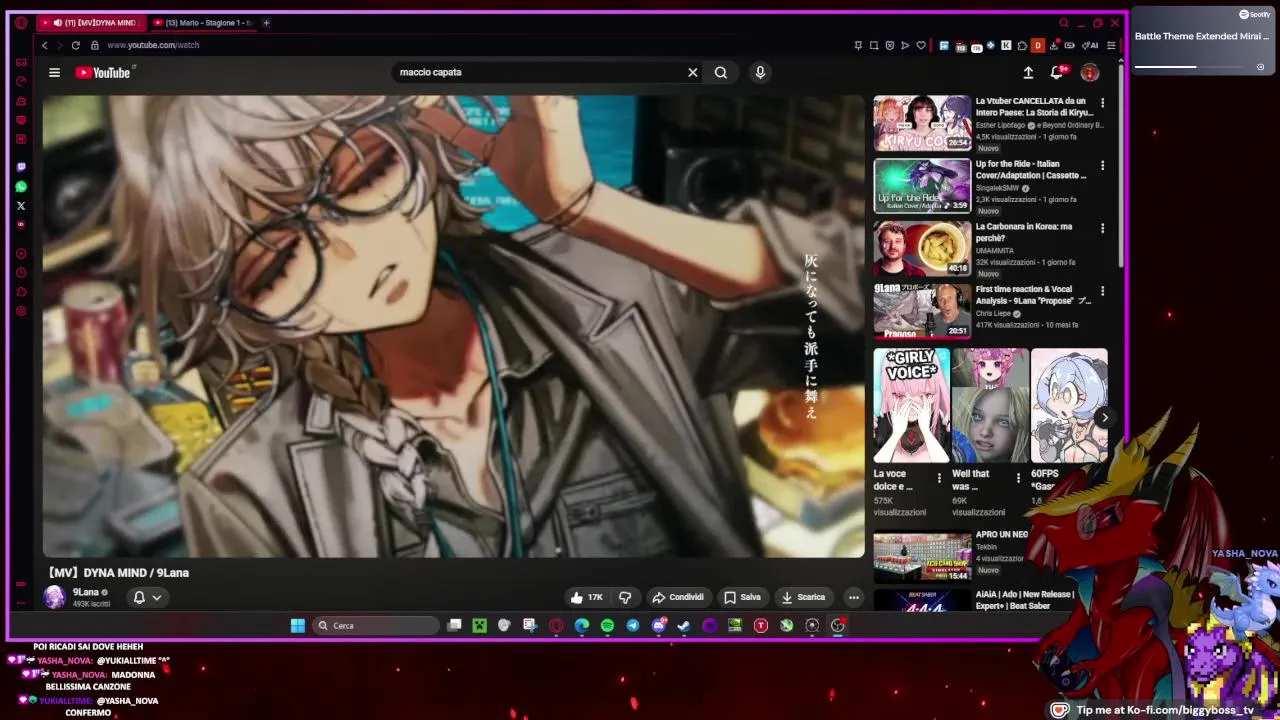This screenshot has height=720, width=1280.
Task: Open the 9Lana channel avatar
Action: pyautogui.click(x=54, y=597)
